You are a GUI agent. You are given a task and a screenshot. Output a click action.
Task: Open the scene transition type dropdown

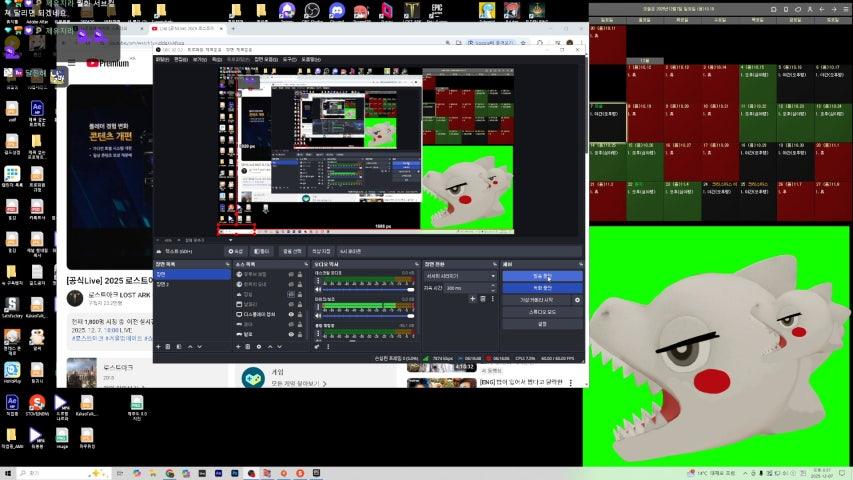click(x=460, y=275)
